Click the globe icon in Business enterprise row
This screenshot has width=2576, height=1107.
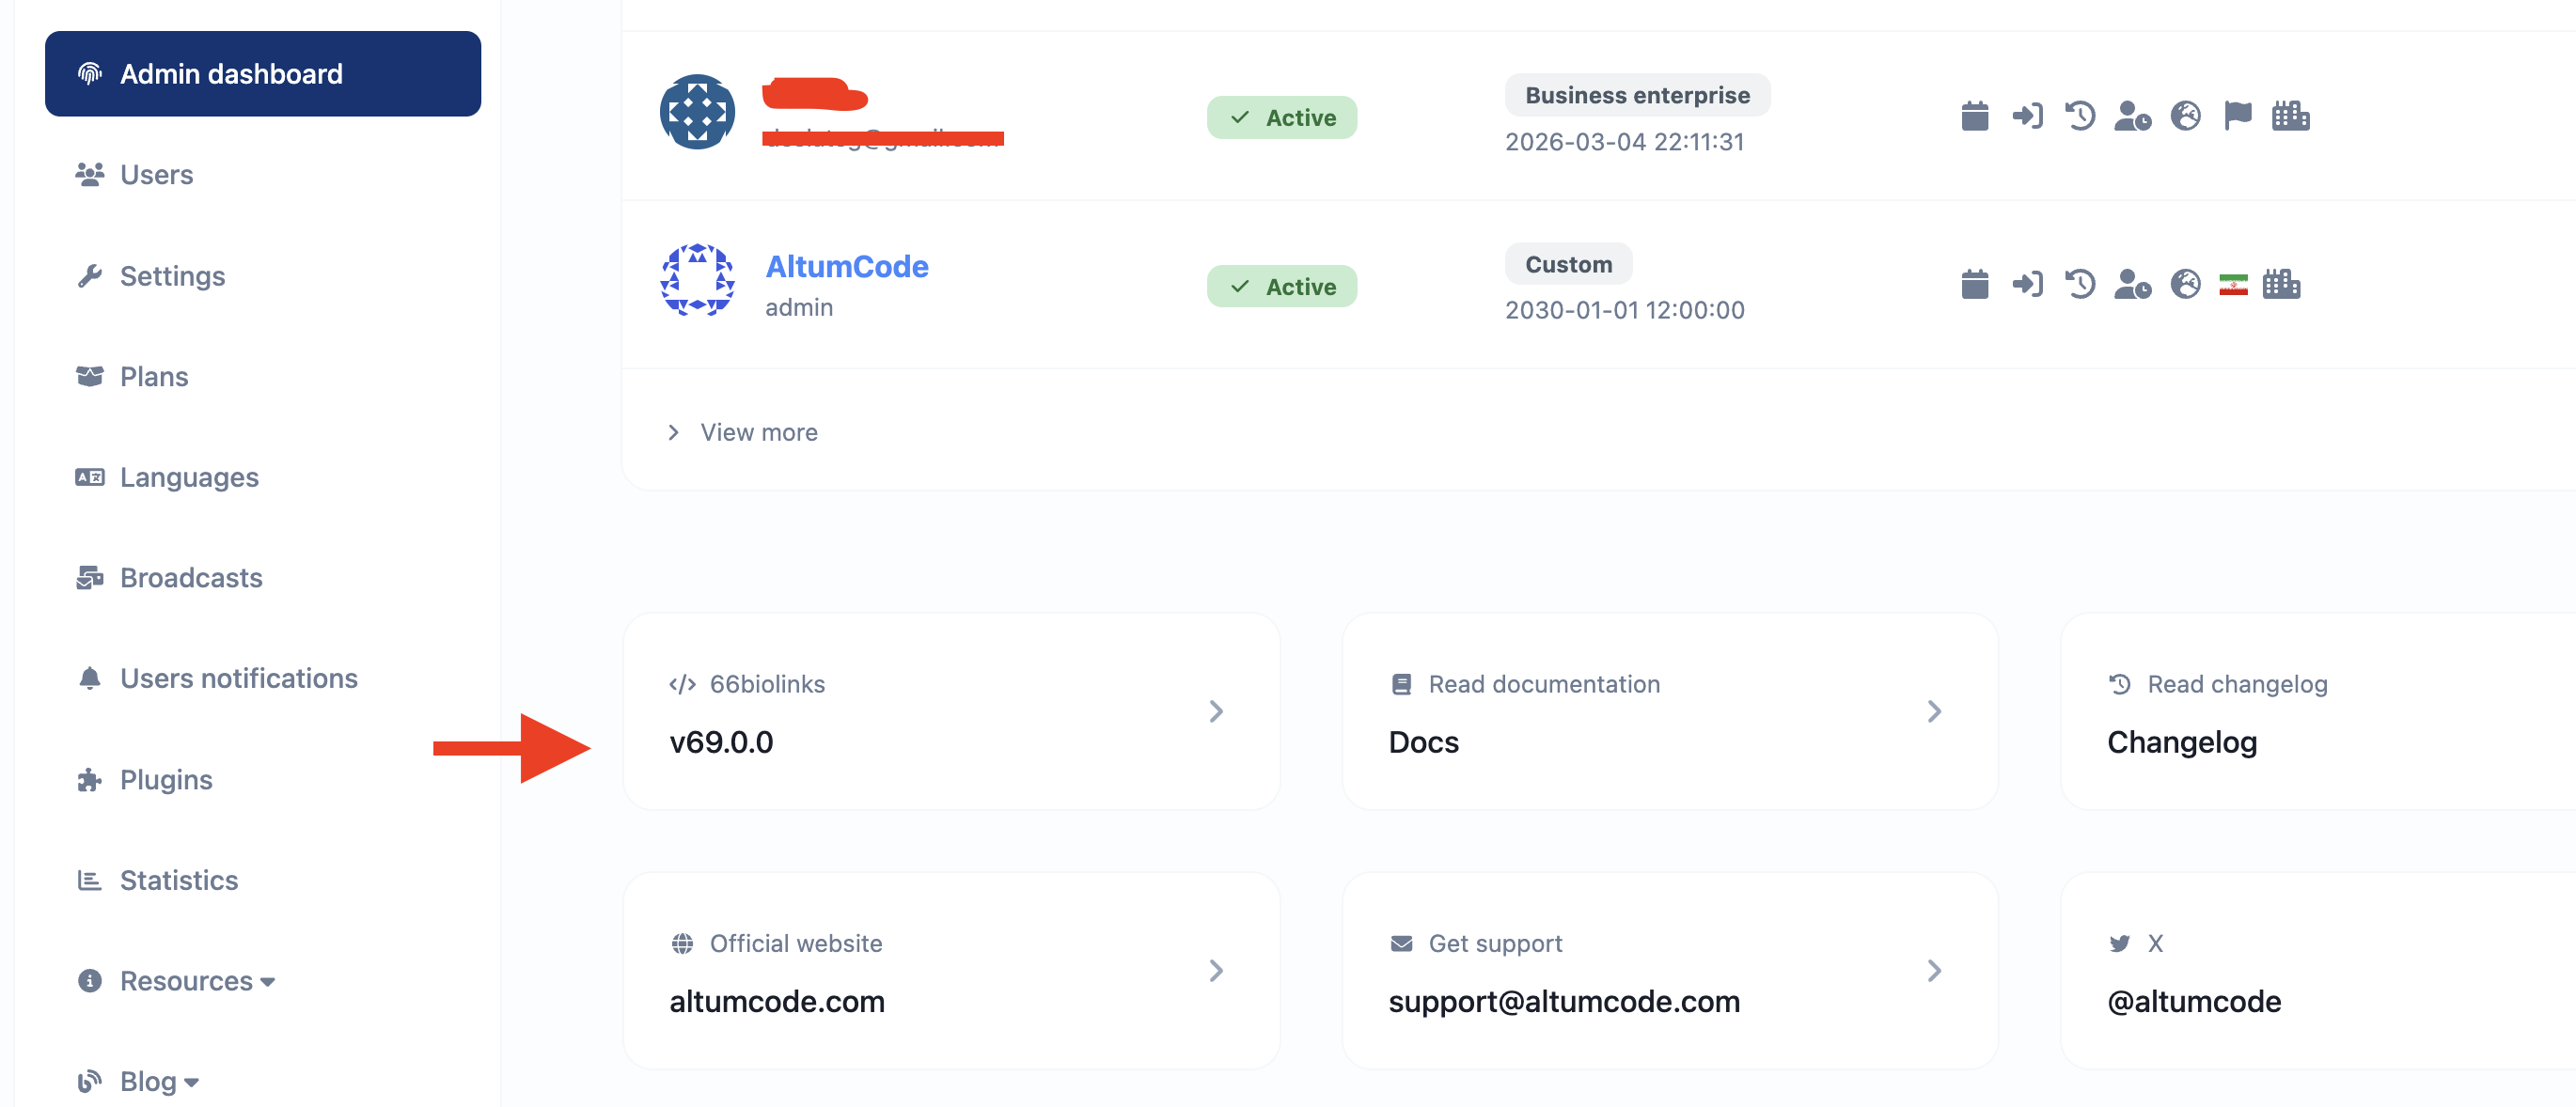2185,116
